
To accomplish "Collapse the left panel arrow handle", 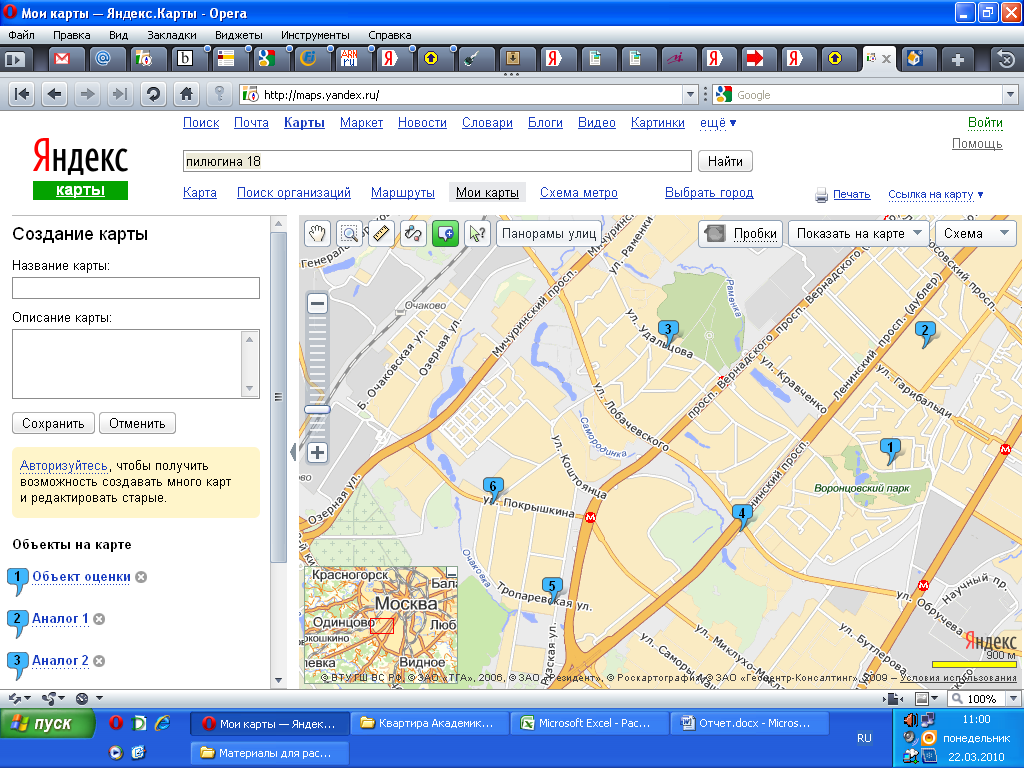I will click(293, 451).
